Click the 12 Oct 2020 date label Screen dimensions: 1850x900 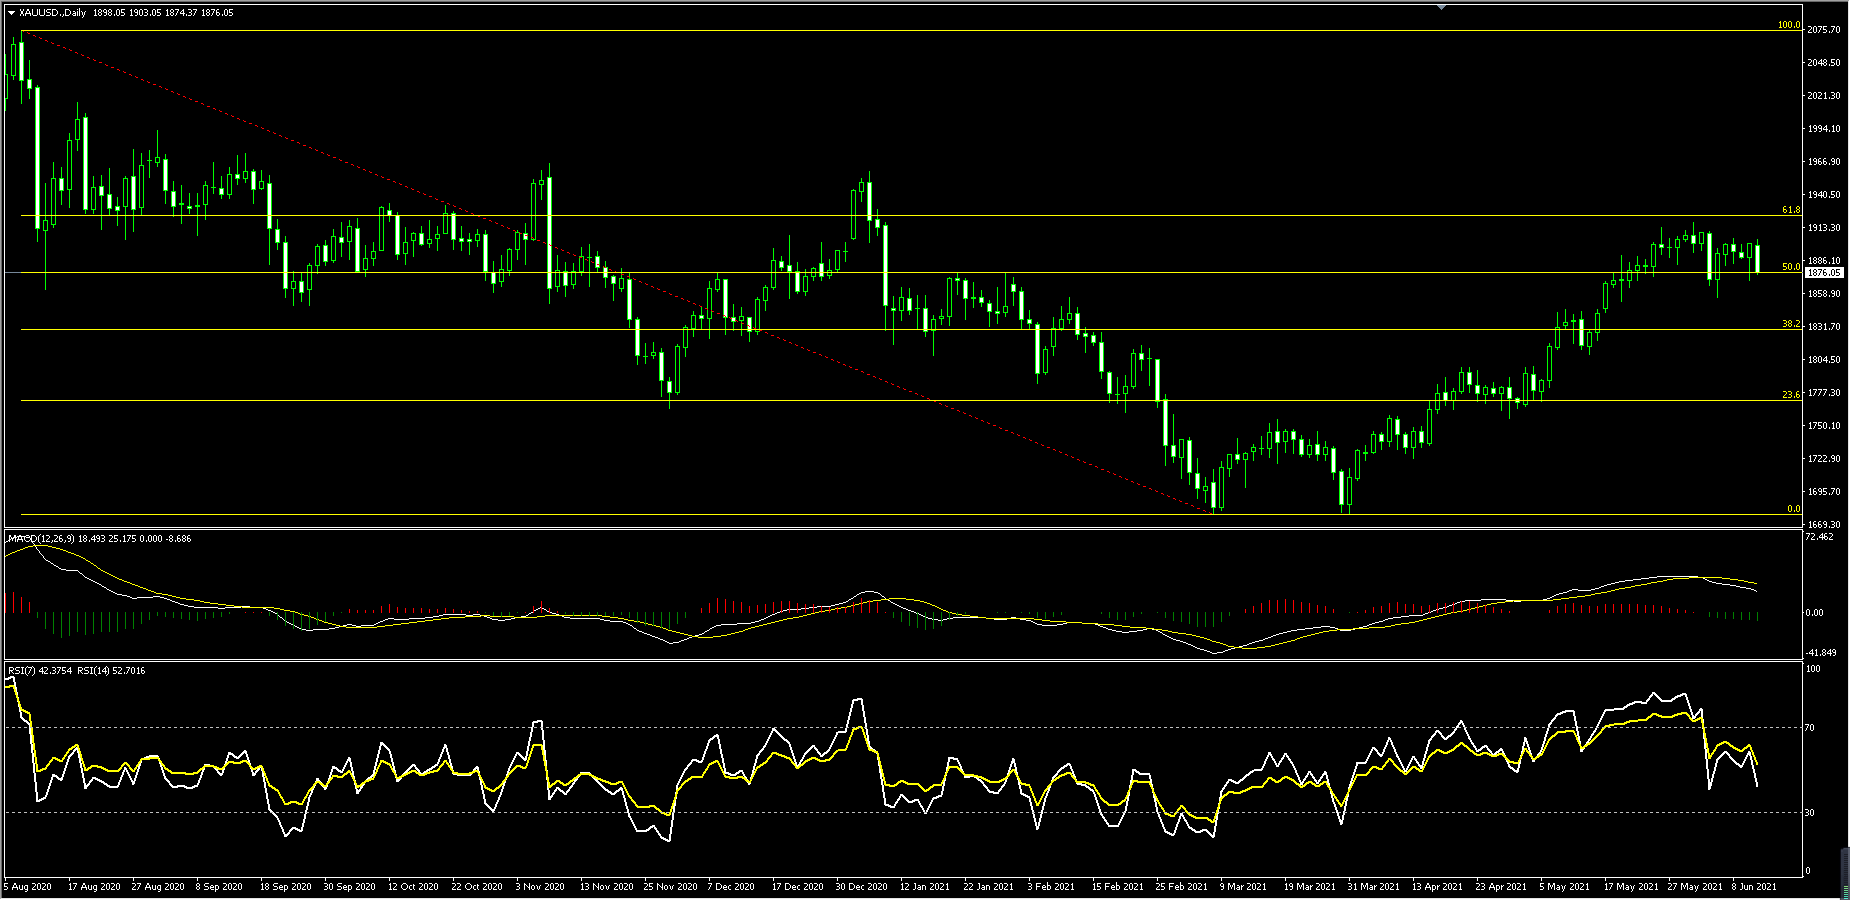(413, 887)
